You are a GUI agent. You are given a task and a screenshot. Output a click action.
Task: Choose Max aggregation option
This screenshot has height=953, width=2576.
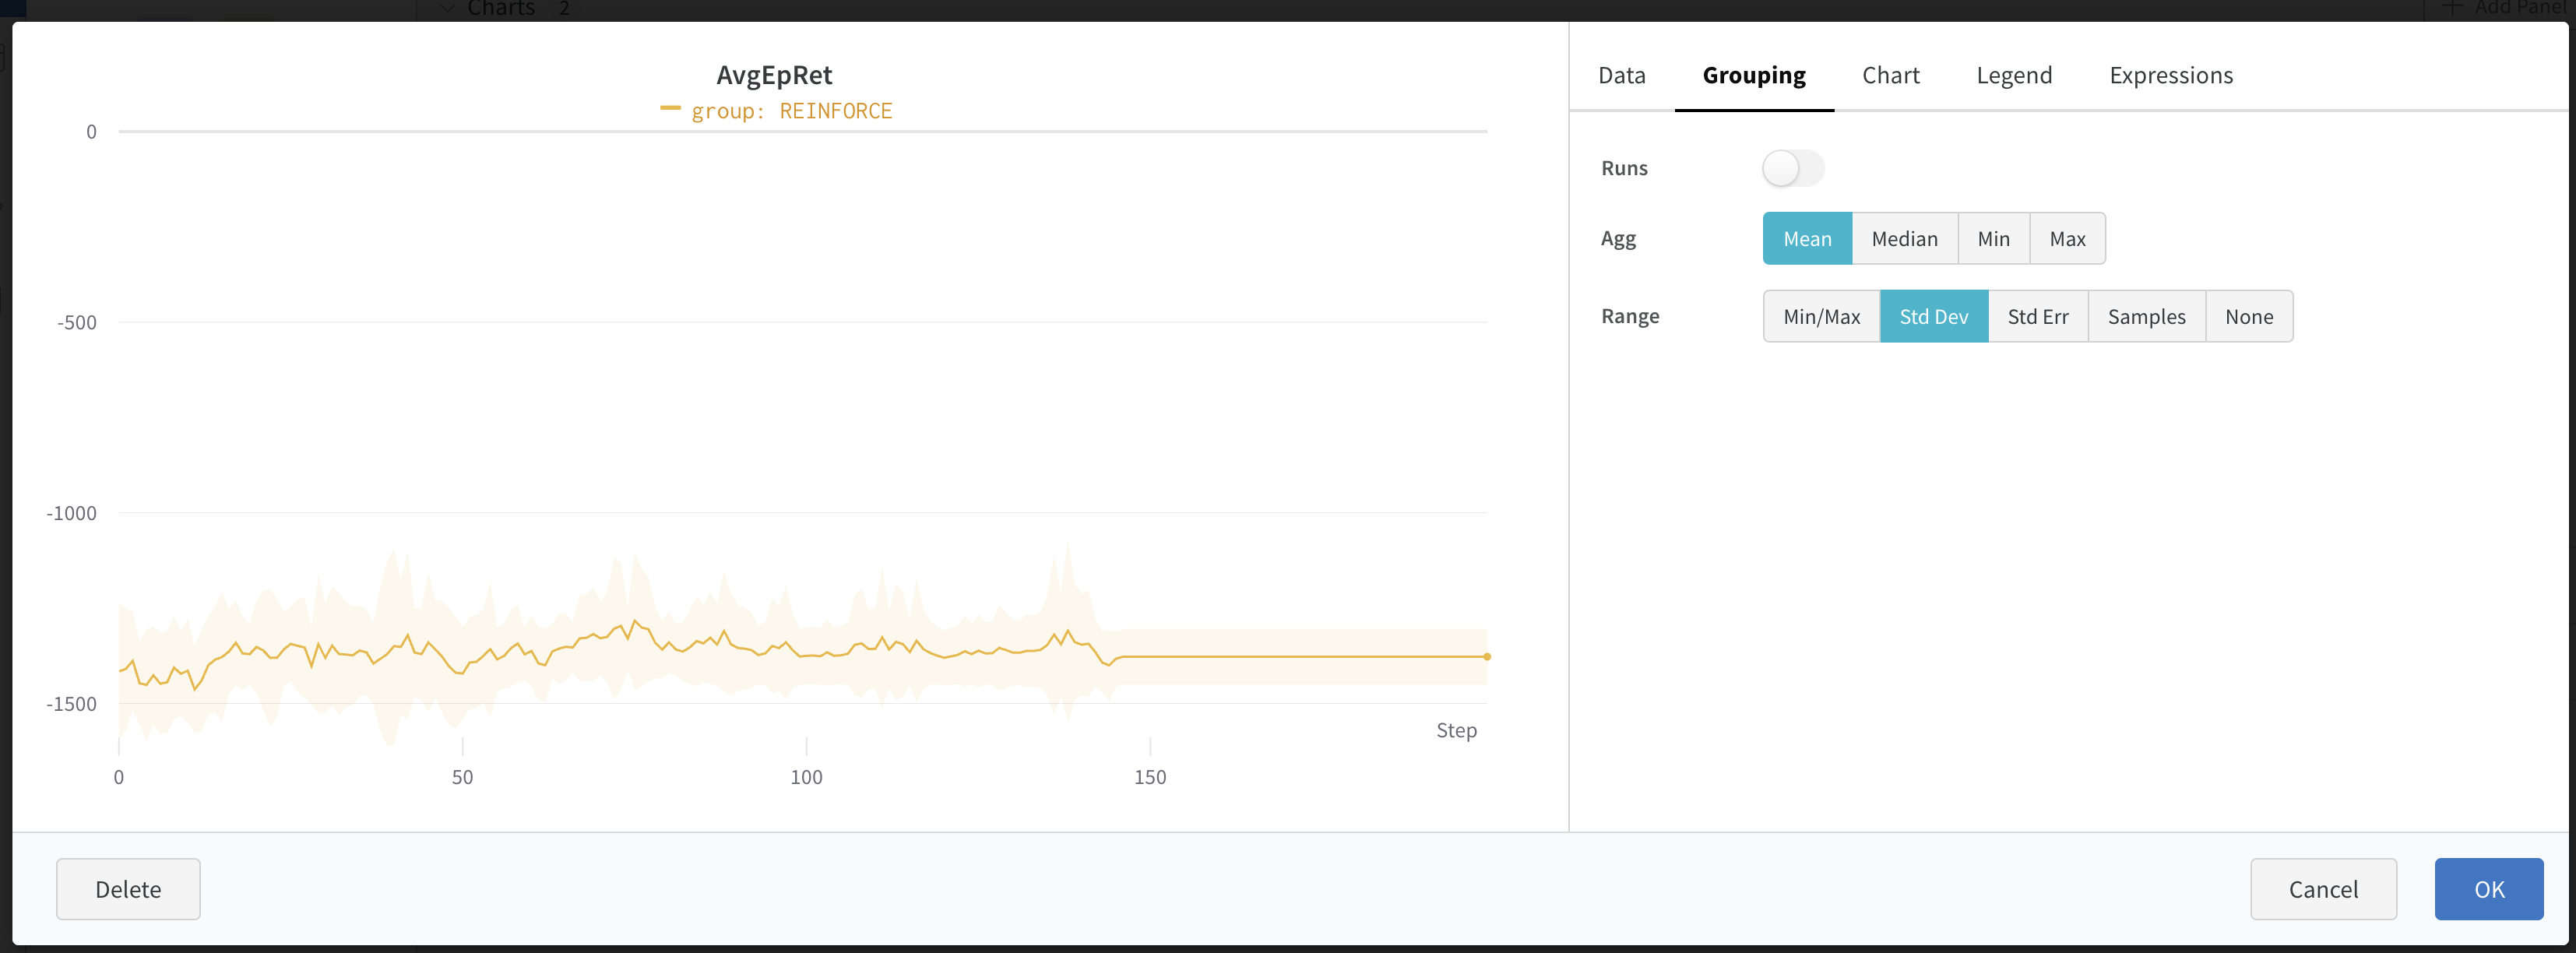click(2066, 239)
